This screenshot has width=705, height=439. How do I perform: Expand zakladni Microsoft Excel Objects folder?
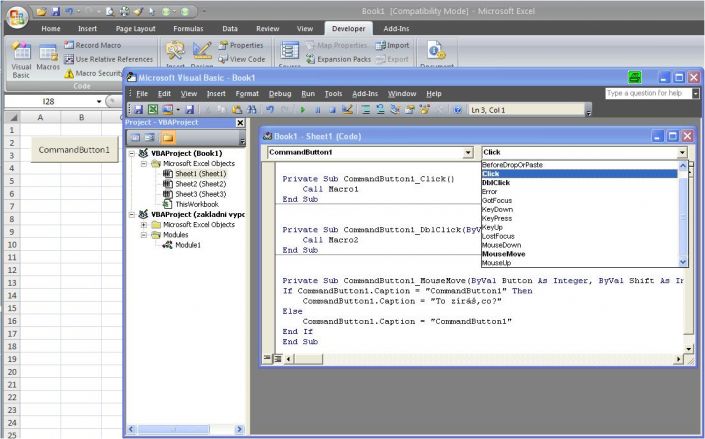[143, 224]
